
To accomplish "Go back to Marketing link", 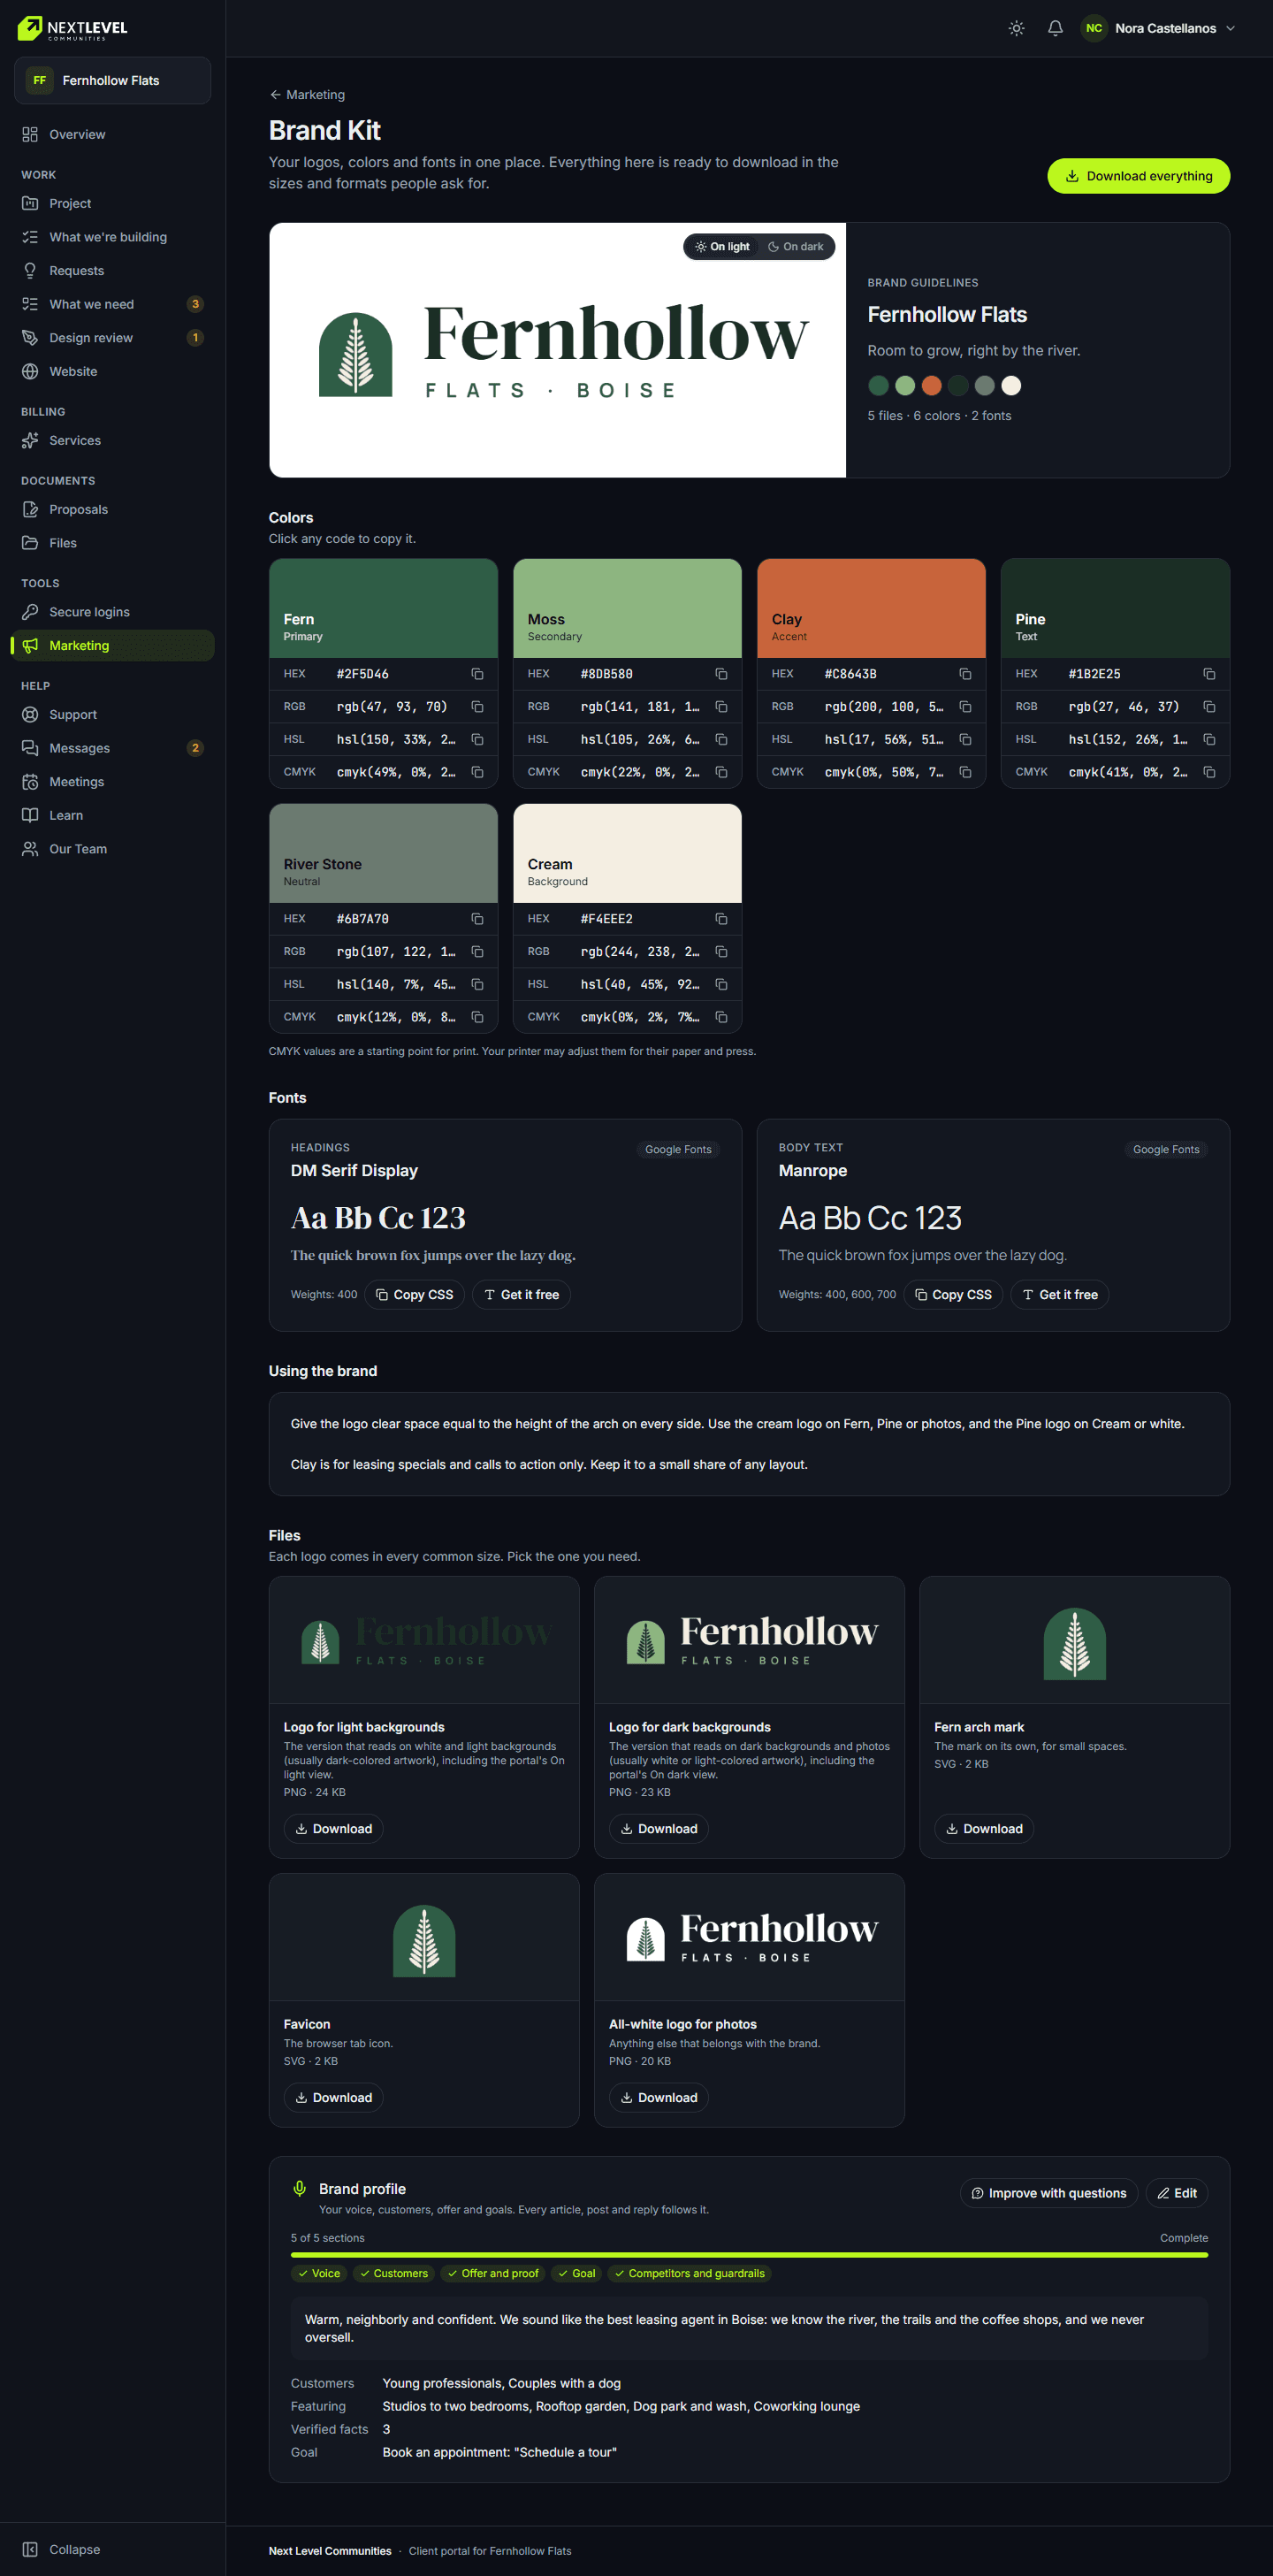I will [x=307, y=95].
